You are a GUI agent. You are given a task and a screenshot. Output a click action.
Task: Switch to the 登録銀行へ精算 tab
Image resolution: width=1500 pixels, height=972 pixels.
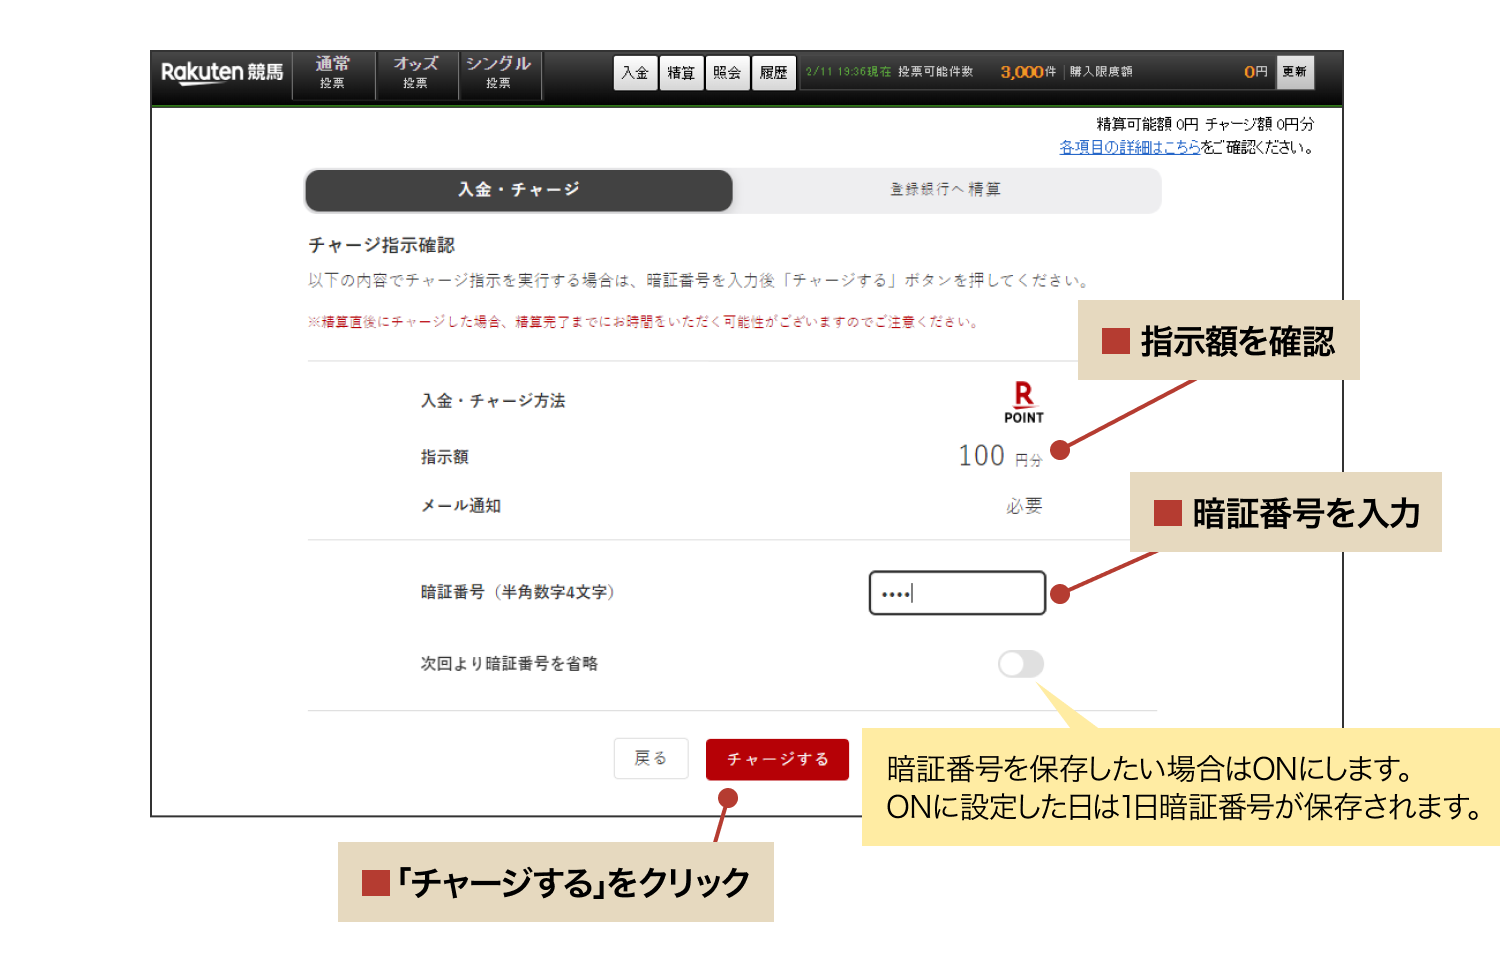click(x=946, y=189)
